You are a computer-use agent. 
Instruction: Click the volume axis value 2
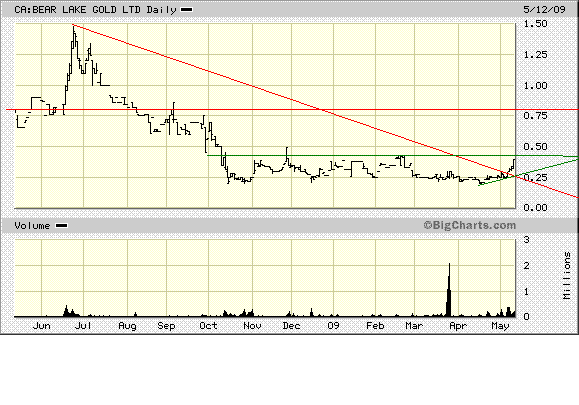(527, 266)
